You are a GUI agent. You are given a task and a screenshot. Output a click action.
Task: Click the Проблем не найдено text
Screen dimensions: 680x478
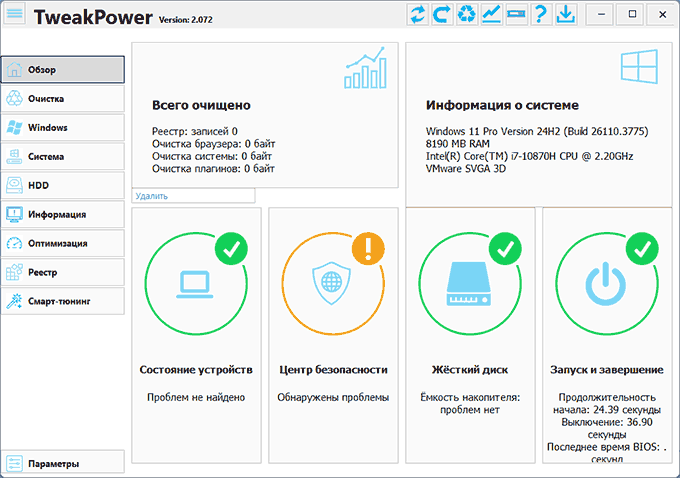196,397
